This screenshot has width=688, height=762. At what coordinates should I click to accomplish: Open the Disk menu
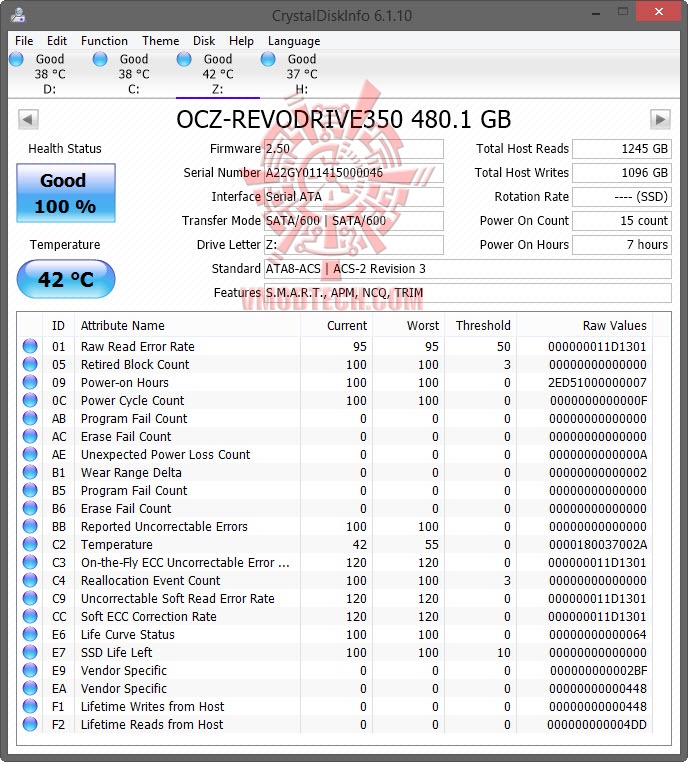point(204,41)
